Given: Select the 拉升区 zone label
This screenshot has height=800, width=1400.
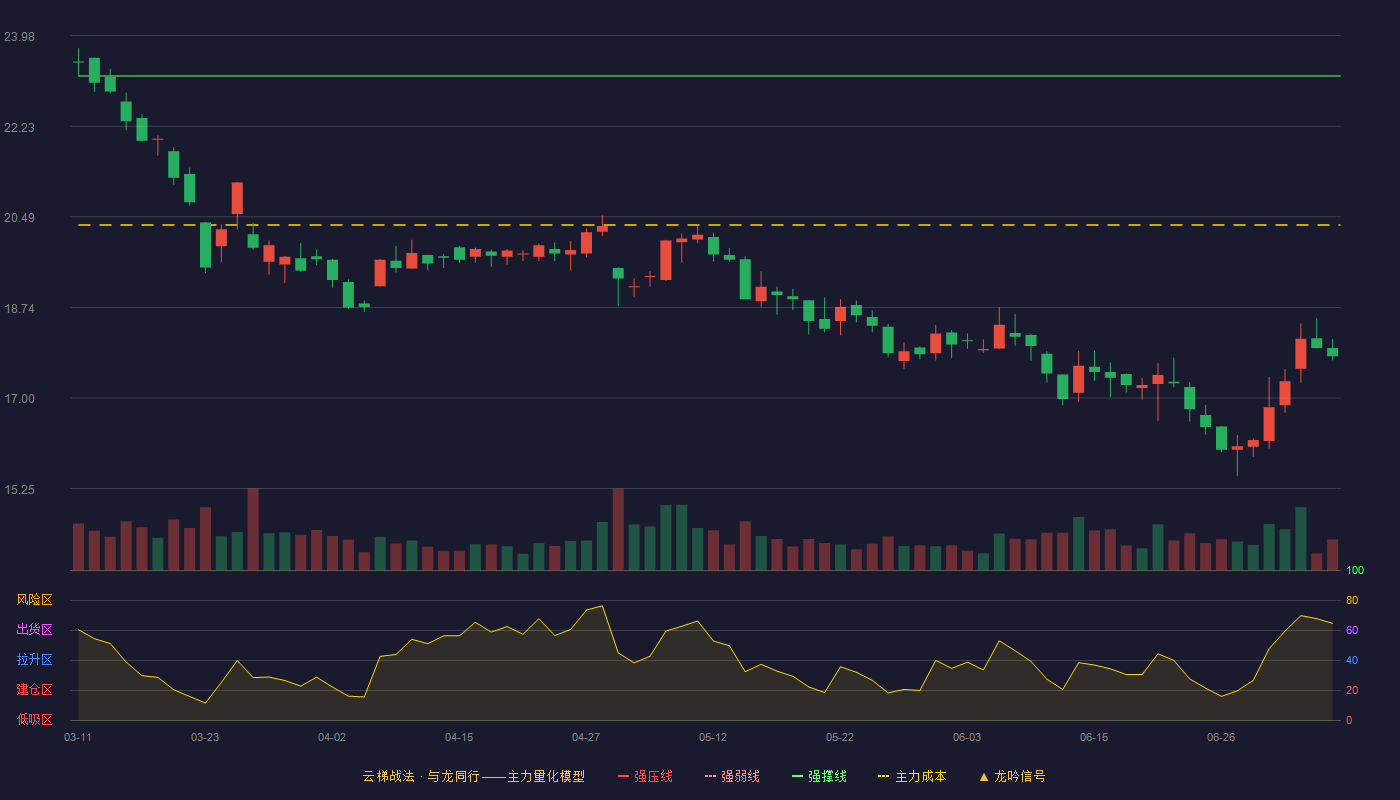Looking at the screenshot, I should point(35,660).
